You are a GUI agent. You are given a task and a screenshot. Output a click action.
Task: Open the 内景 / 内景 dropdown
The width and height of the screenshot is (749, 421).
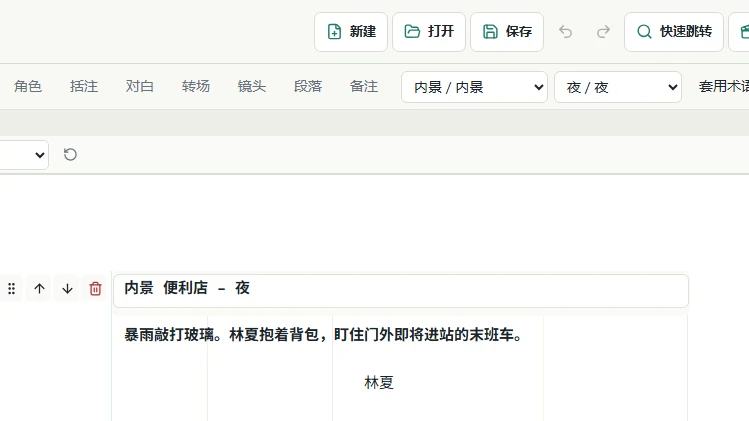coord(474,87)
